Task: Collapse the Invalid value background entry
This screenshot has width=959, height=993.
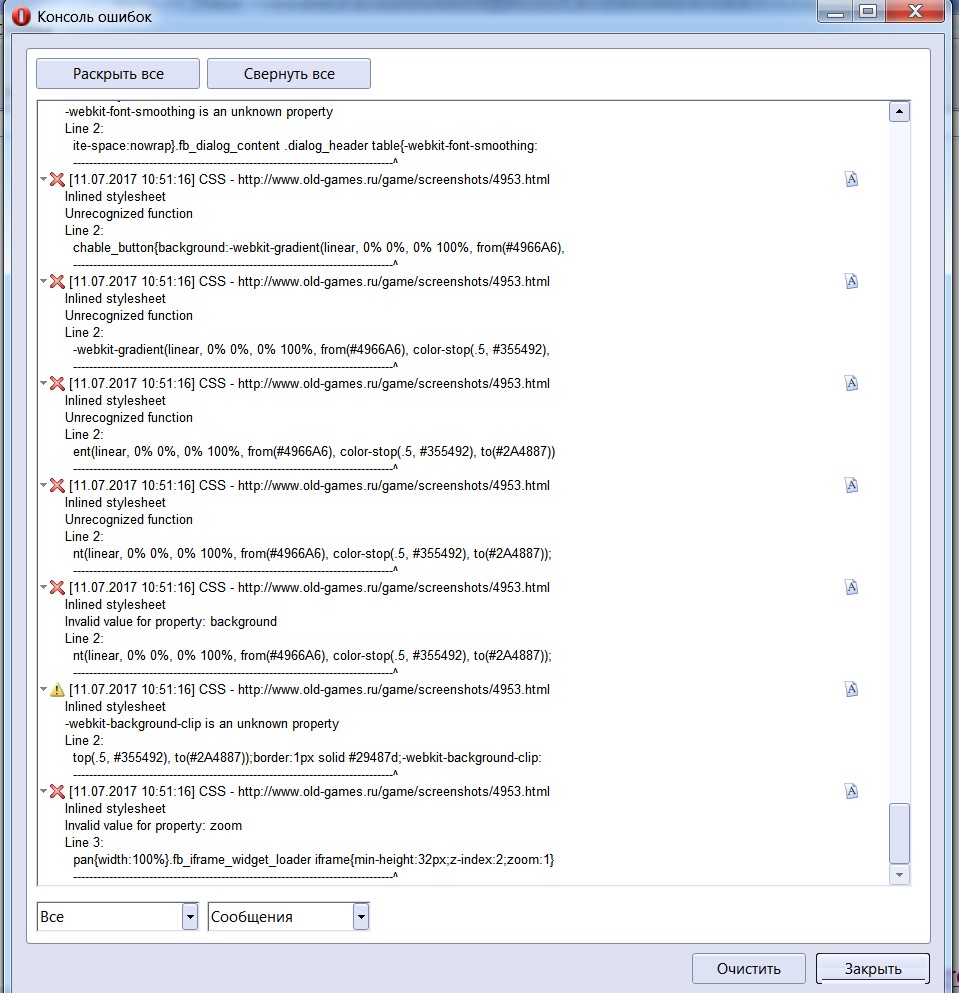Action: [43, 587]
